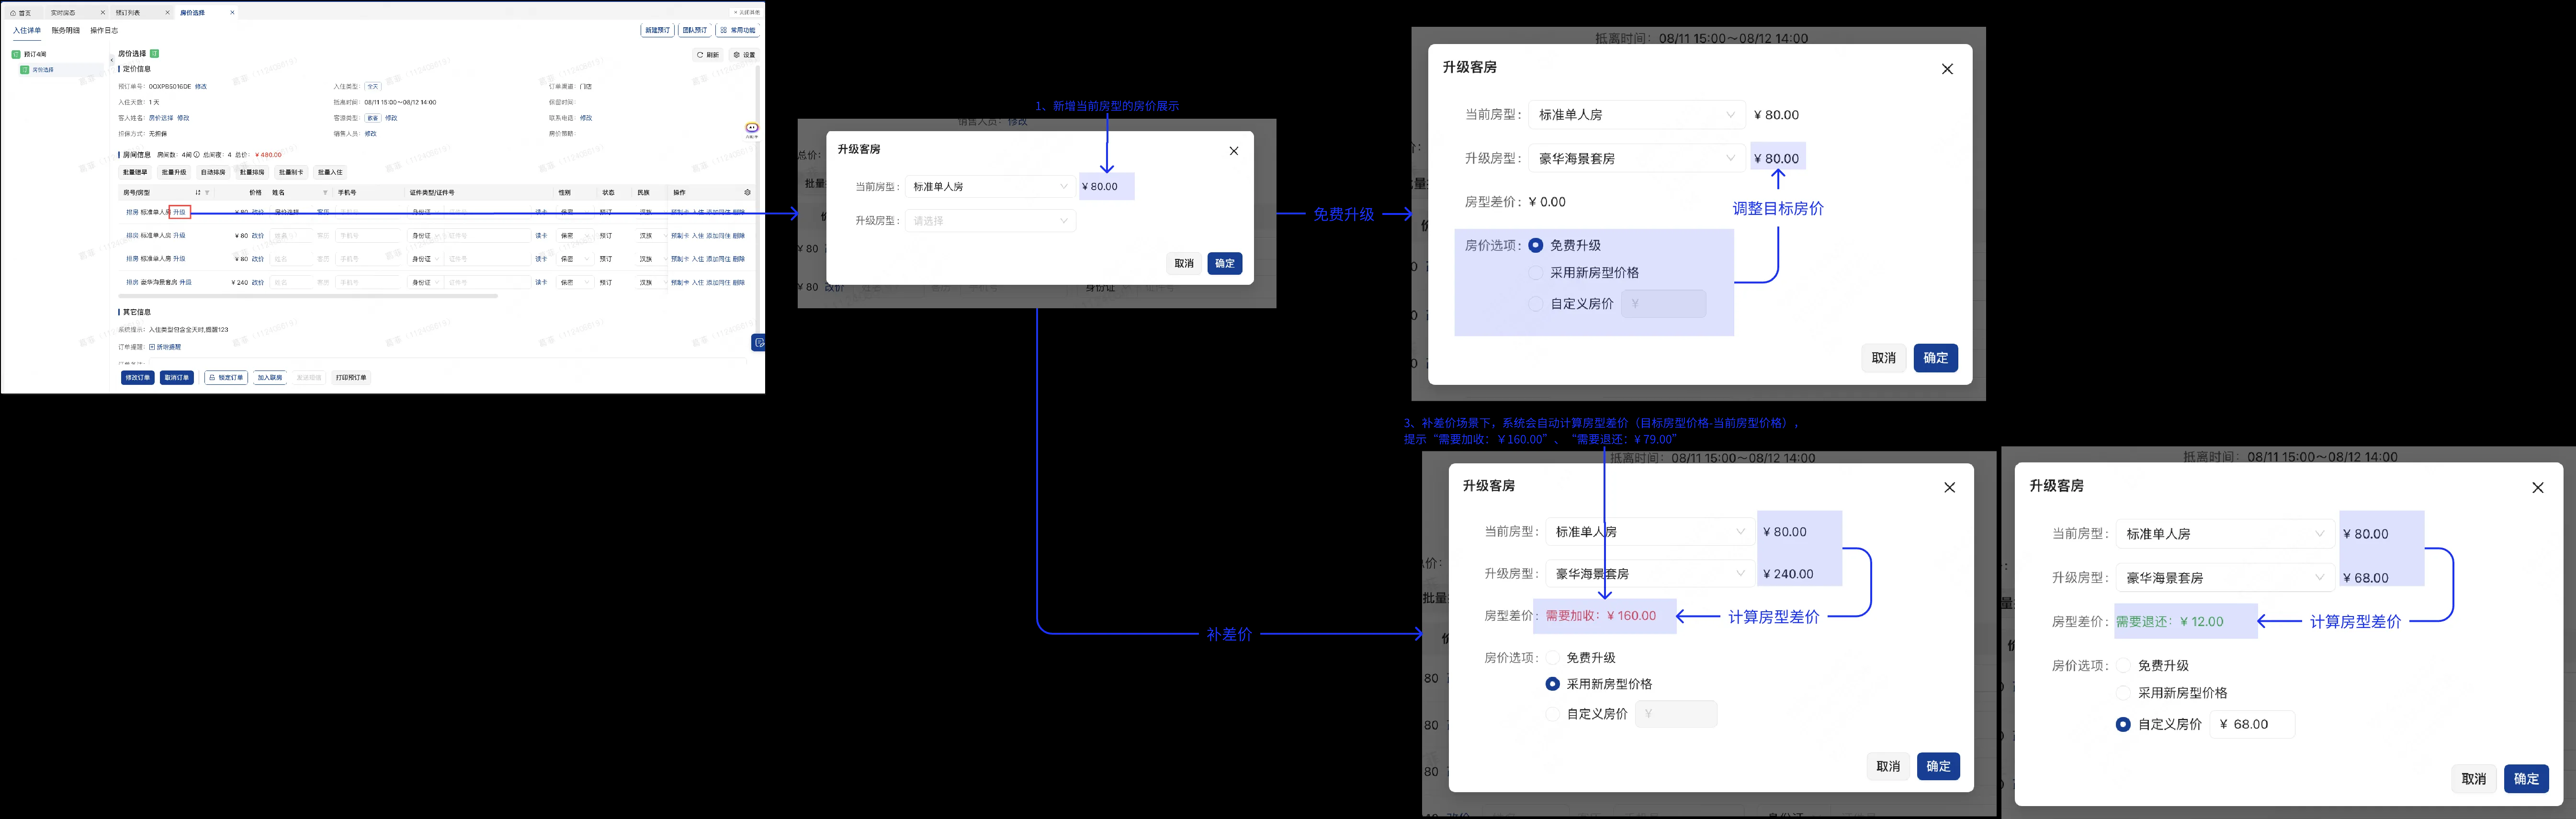The width and height of the screenshot is (2576, 819).
Task: Close the 需要退还 升级客房 dialog with X
Action: point(2537,488)
